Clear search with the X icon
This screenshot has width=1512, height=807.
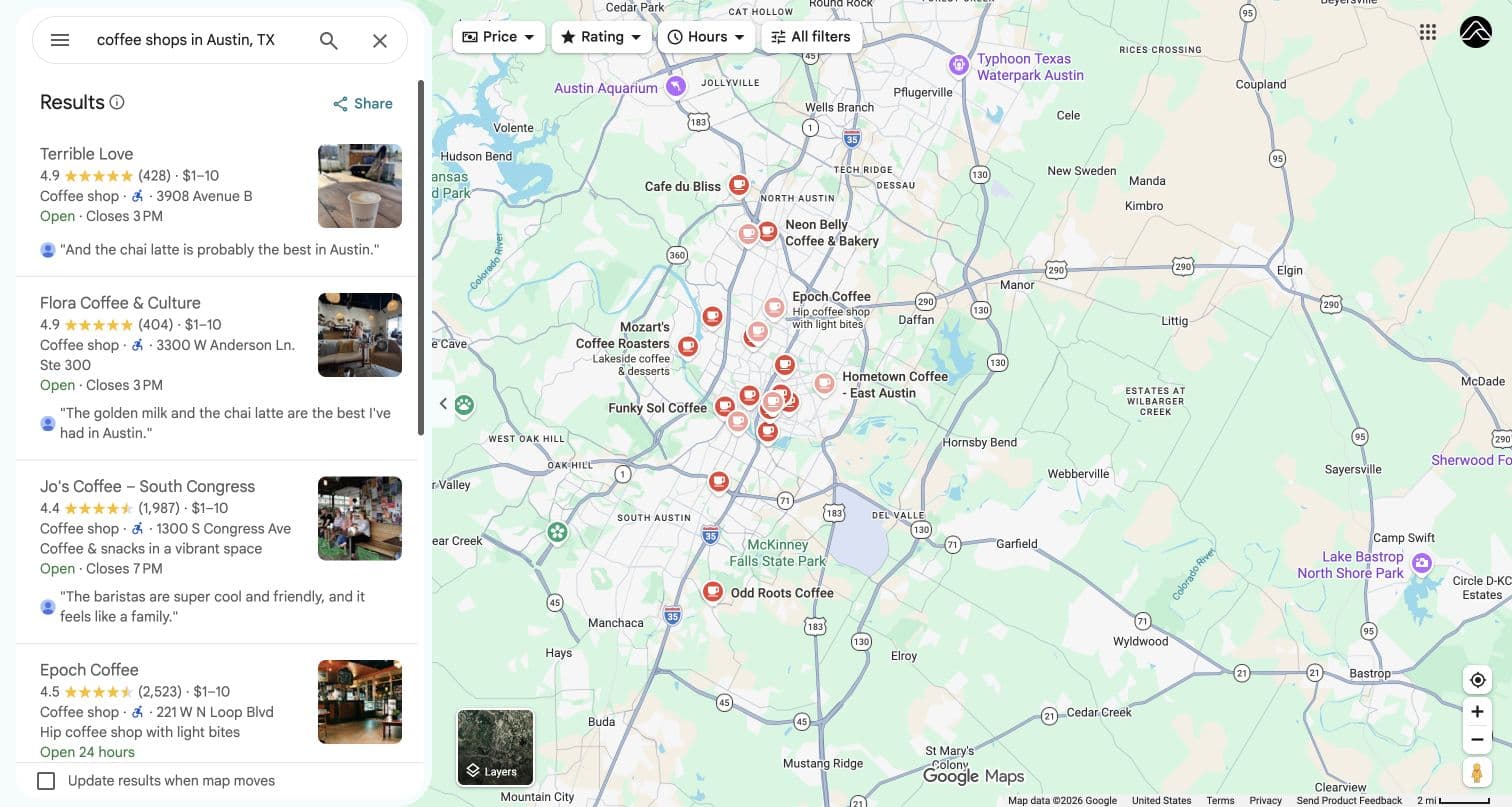(x=380, y=41)
